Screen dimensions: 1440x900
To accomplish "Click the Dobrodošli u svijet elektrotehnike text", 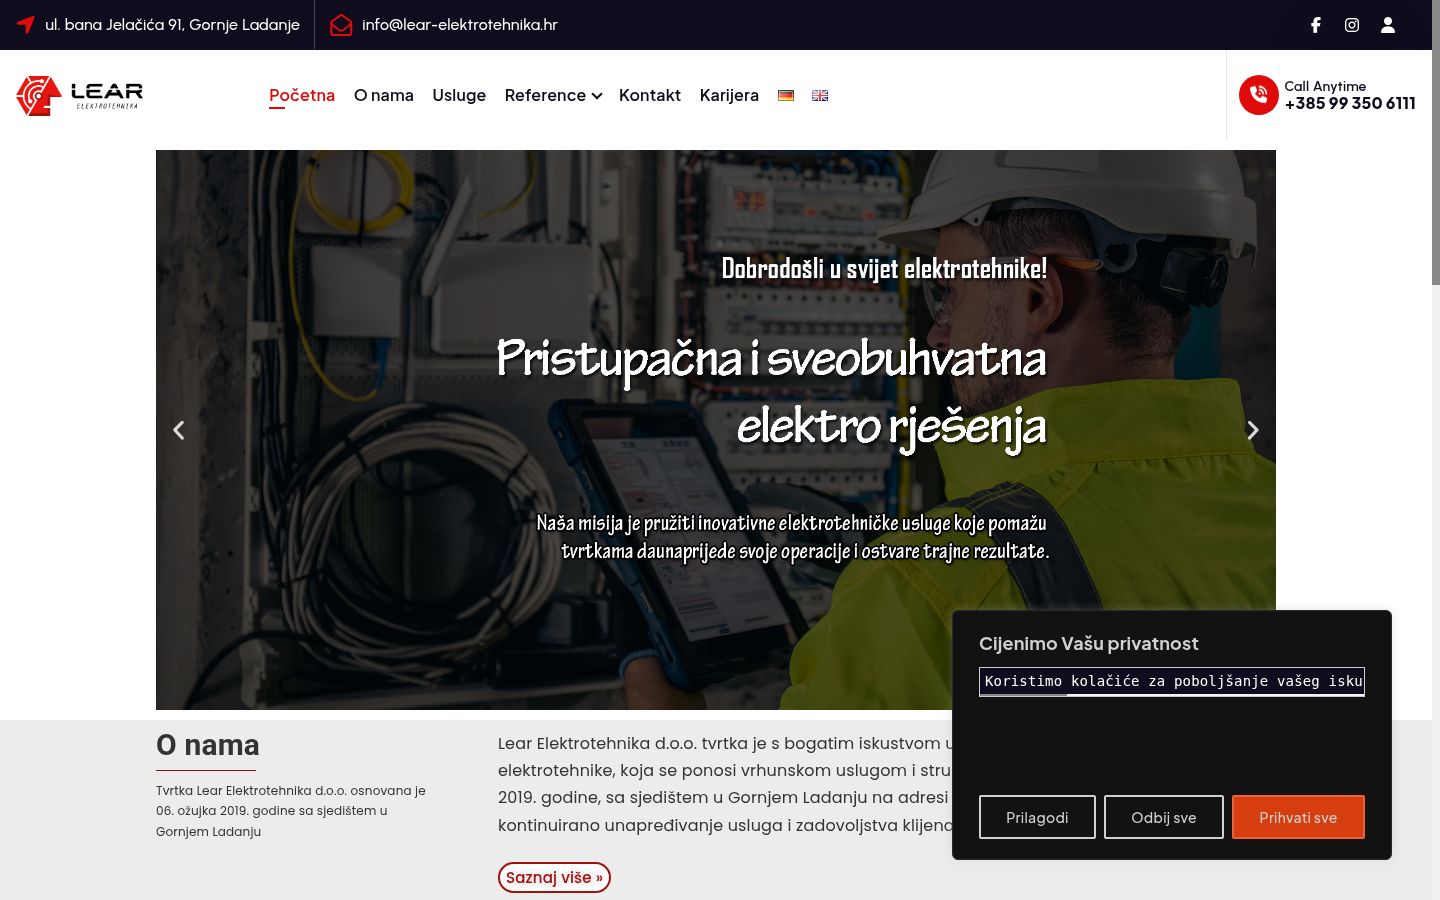I will tap(884, 268).
